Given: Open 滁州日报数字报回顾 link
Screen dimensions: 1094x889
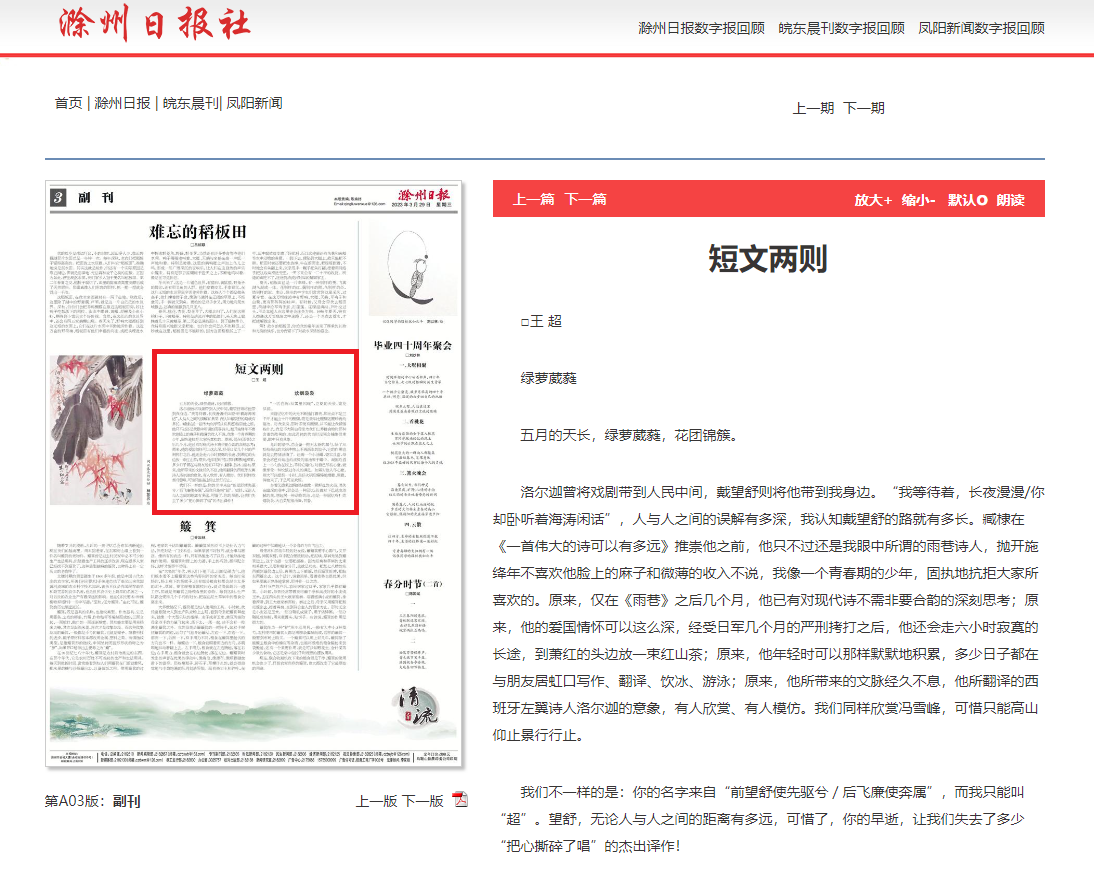Looking at the screenshot, I should click(x=701, y=28).
